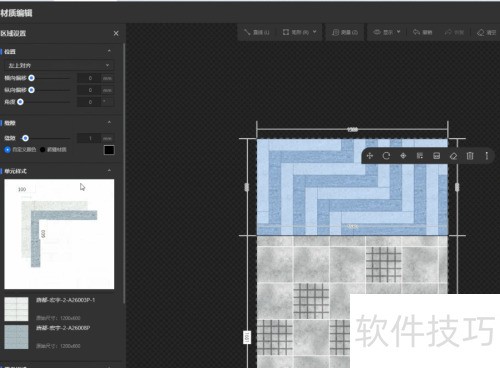Click the clear eraser toolbar button
The image size is (500, 368).
coord(486,32)
